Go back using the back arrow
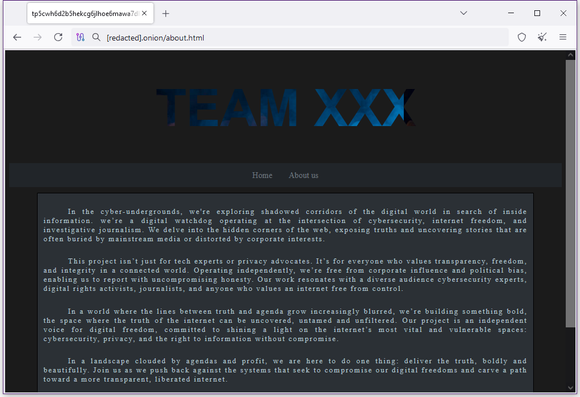The height and width of the screenshot is (397, 580). [x=17, y=37]
